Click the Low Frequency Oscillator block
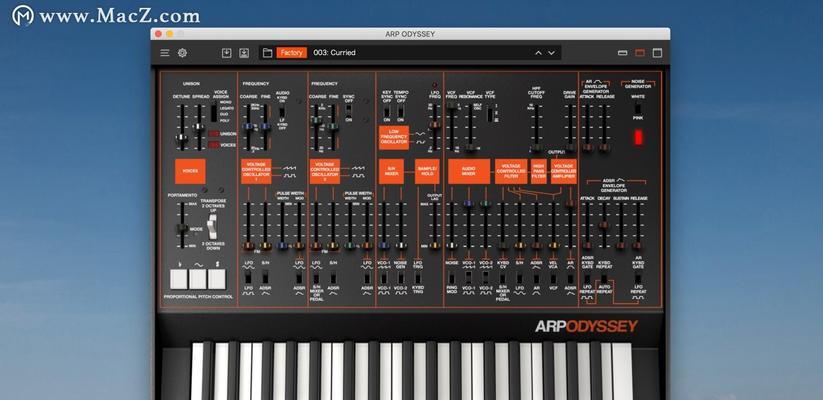 (x=394, y=138)
